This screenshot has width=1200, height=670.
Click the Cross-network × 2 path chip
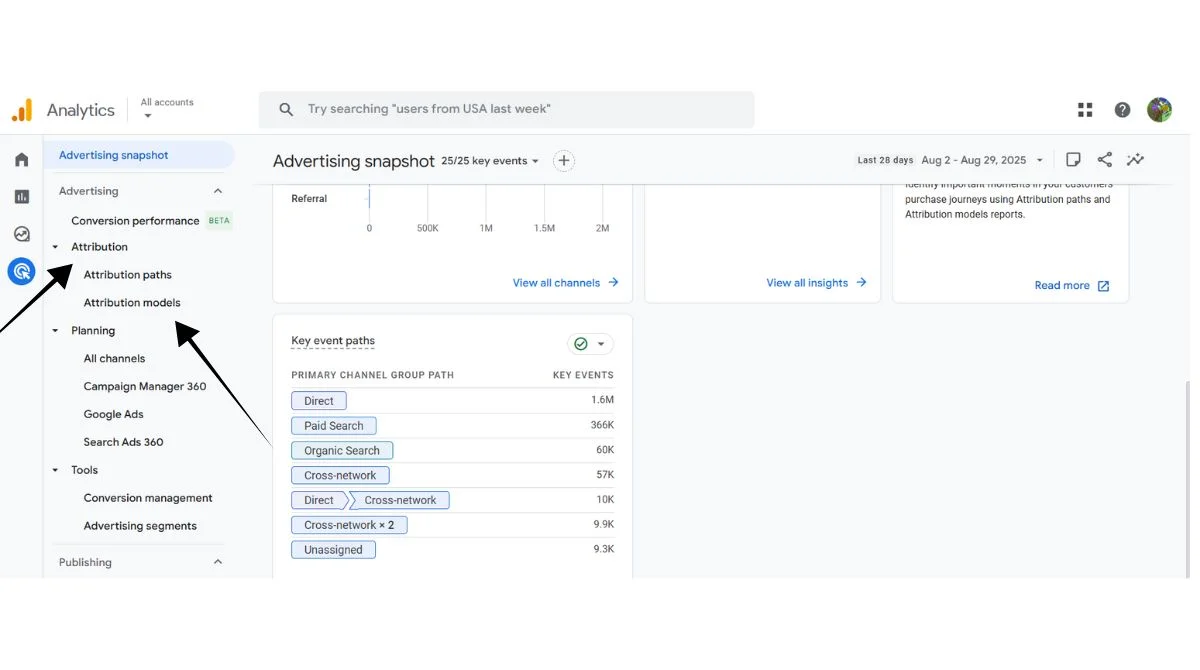click(x=349, y=525)
